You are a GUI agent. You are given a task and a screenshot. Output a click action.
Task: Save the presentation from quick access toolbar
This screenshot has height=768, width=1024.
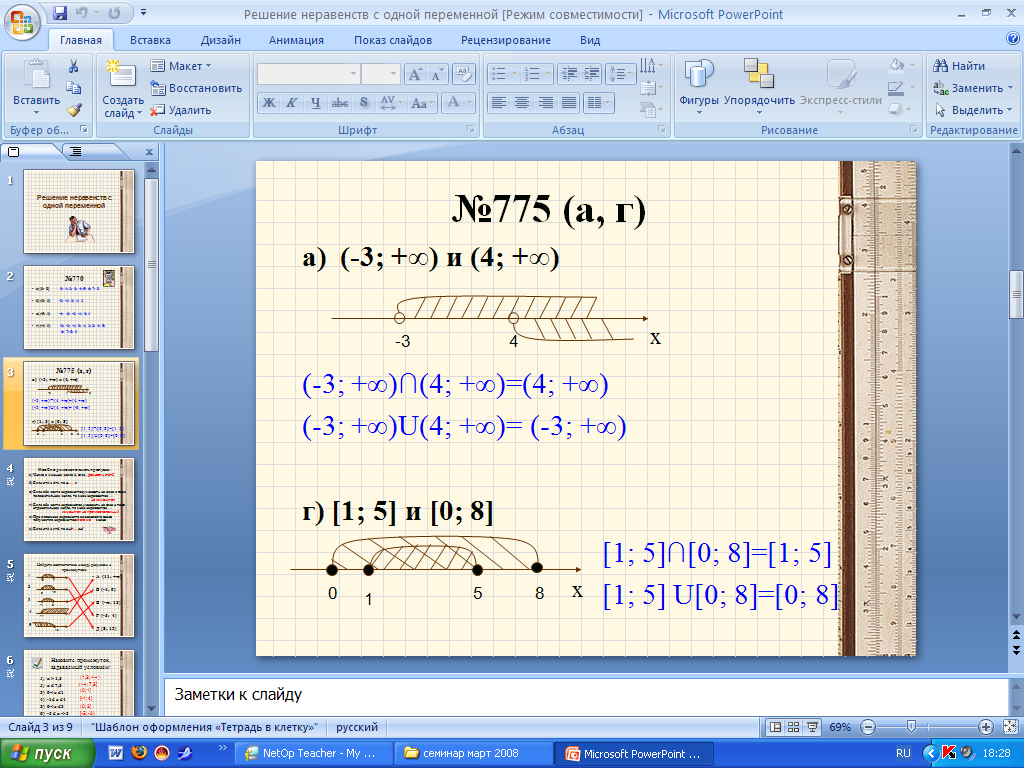pos(60,14)
